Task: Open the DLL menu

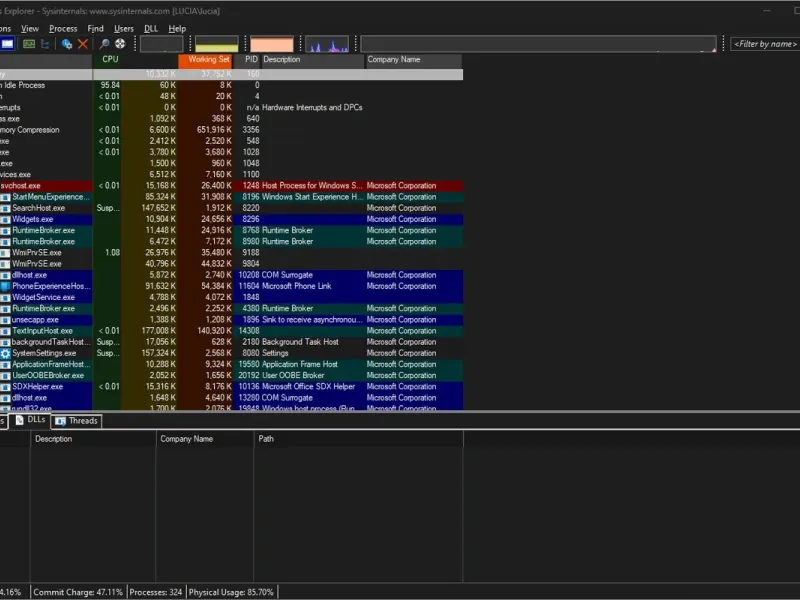Action: point(151,29)
